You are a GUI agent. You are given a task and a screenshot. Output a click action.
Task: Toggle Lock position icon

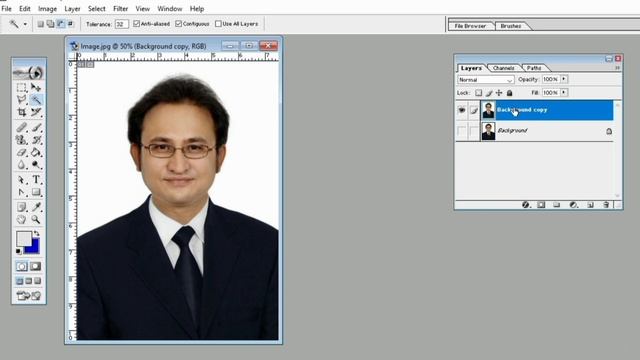click(499, 93)
